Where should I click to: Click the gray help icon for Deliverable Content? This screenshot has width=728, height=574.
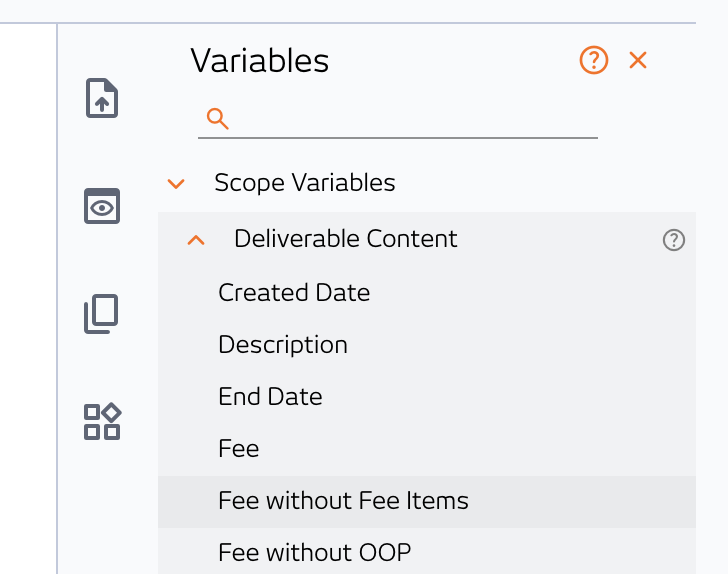674,240
